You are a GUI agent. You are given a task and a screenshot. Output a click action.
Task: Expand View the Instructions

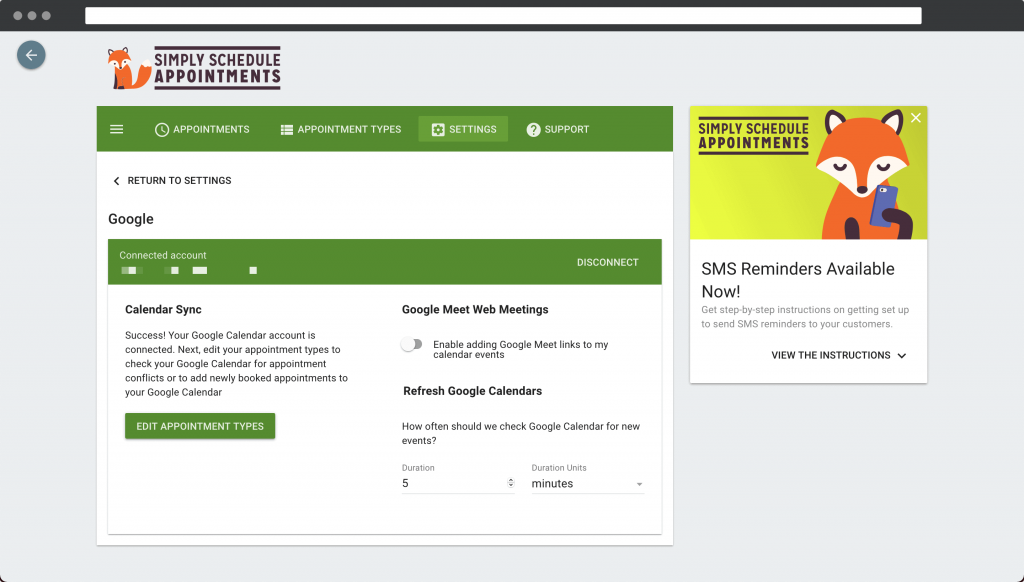click(x=839, y=355)
